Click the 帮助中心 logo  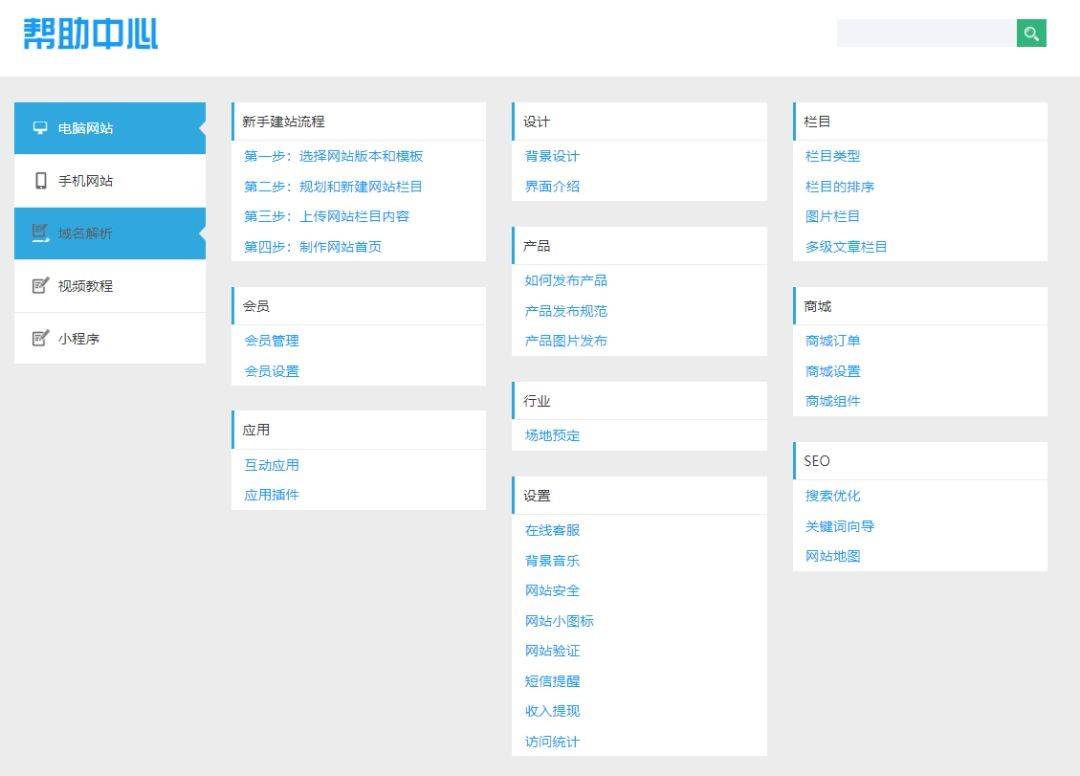tap(90, 33)
